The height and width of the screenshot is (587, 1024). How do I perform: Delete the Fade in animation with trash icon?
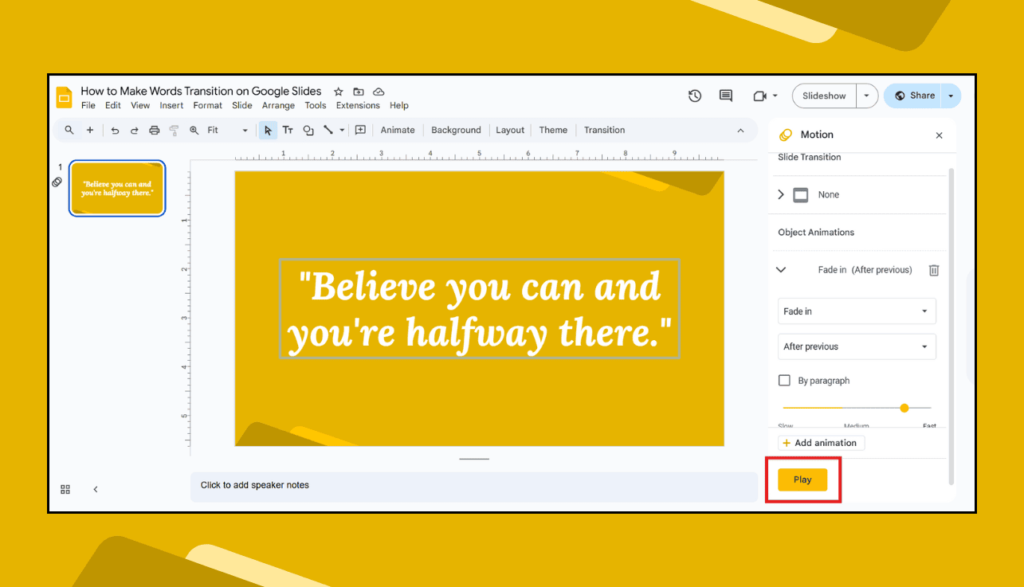pyautogui.click(x=933, y=270)
